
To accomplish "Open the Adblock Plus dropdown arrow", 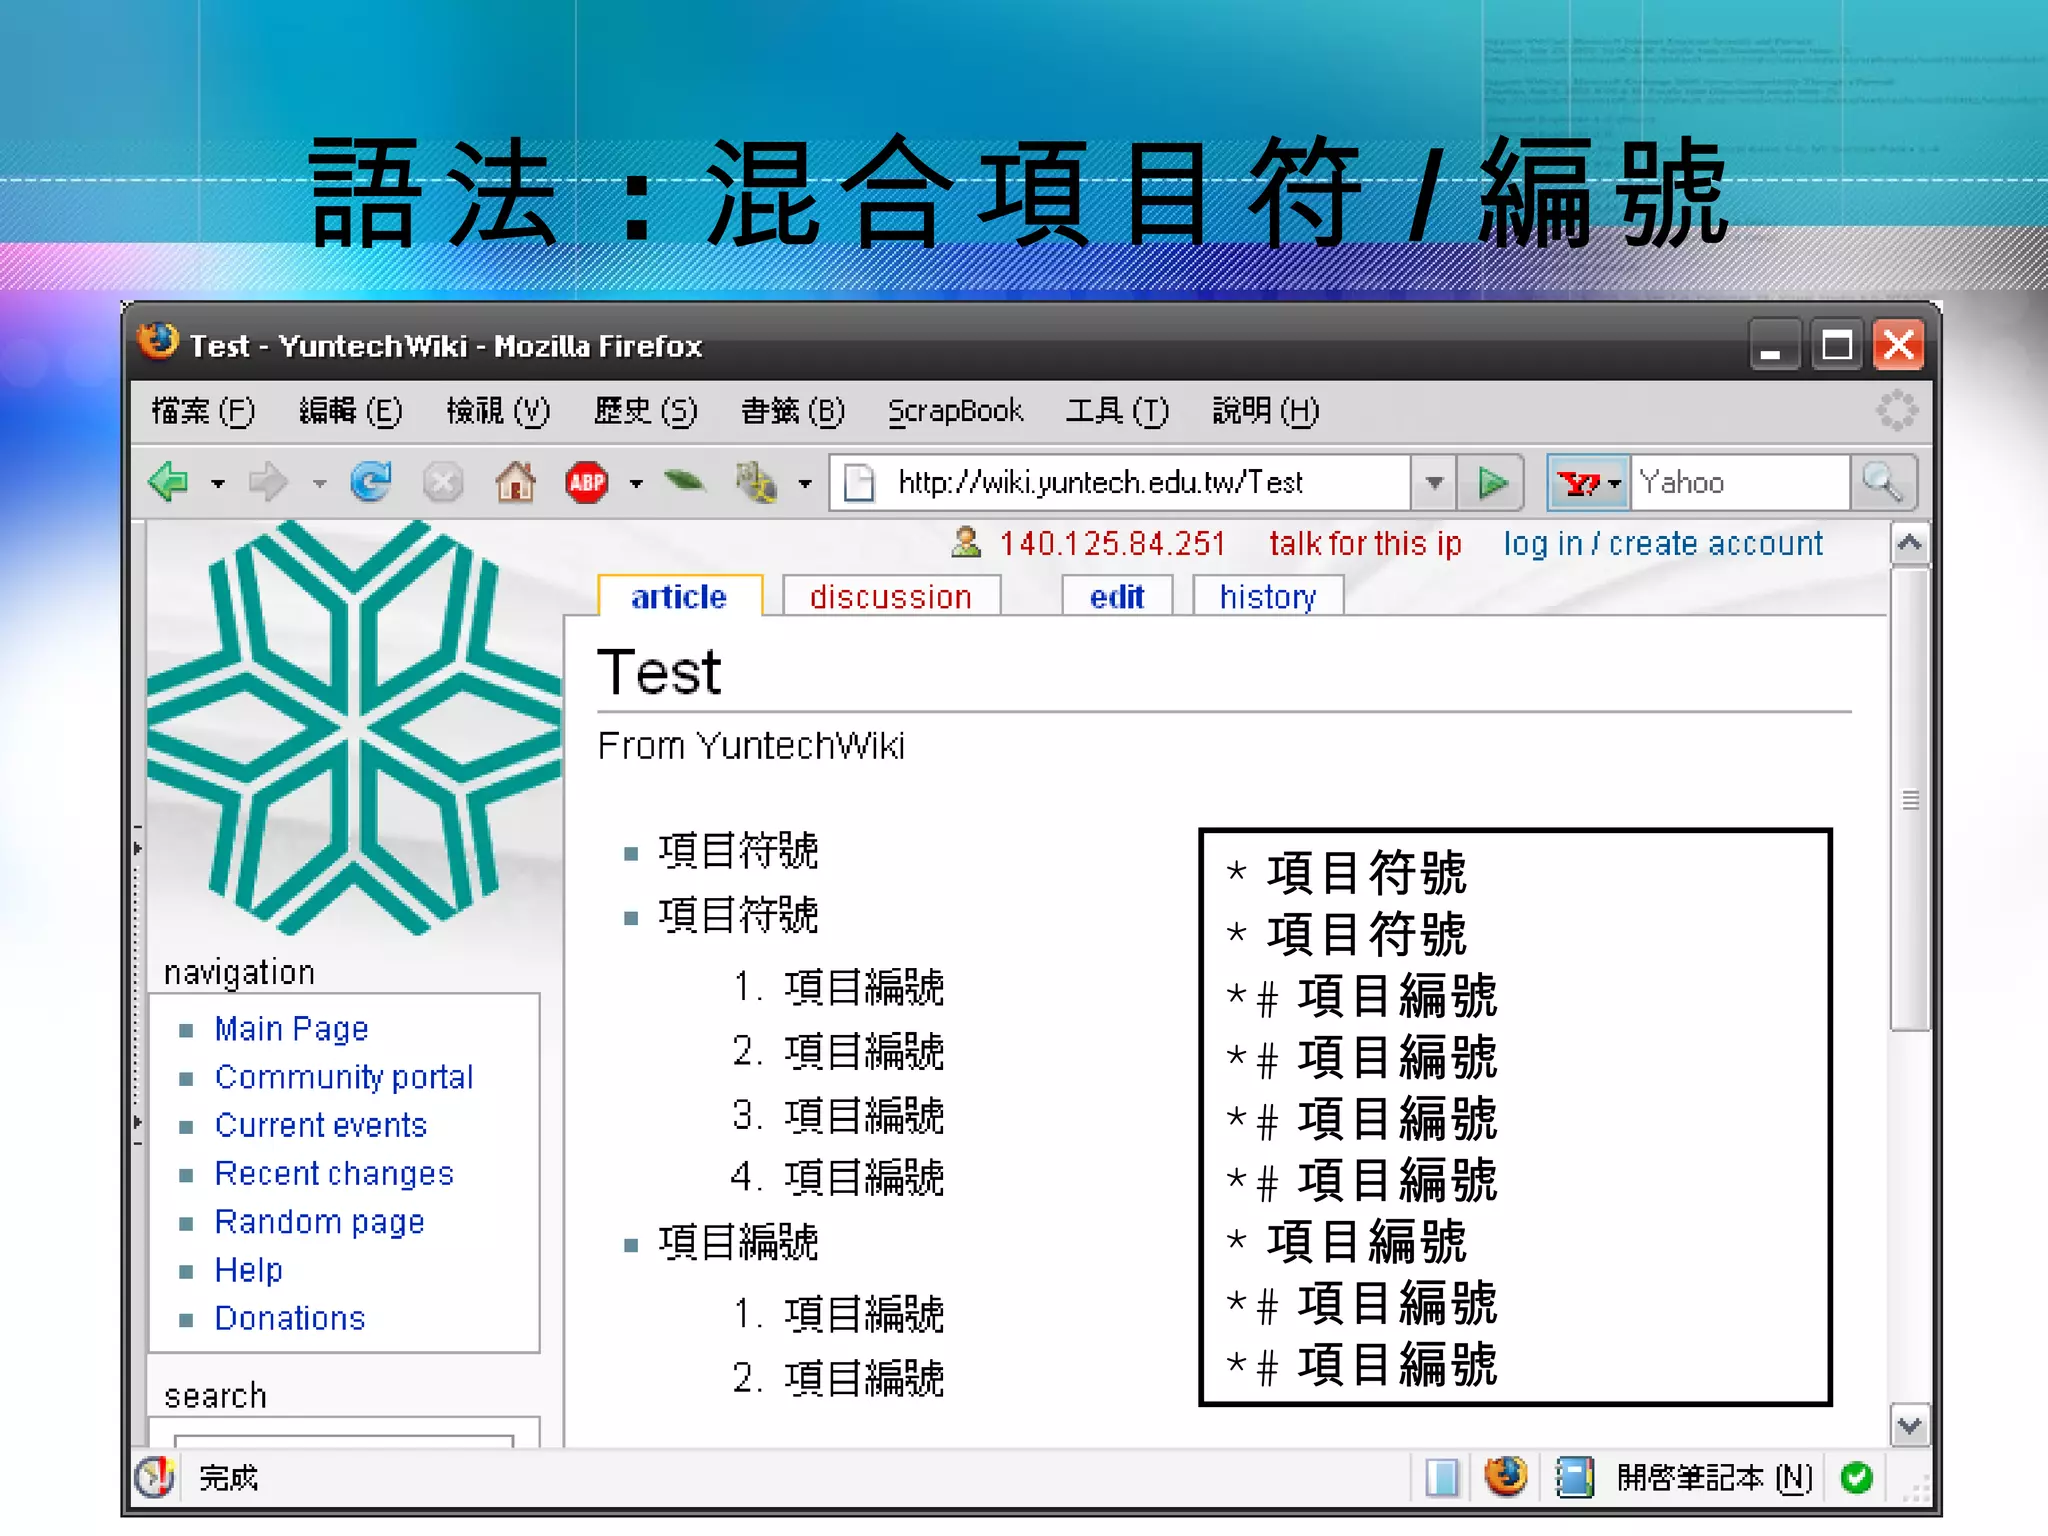I will pyautogui.click(x=636, y=484).
